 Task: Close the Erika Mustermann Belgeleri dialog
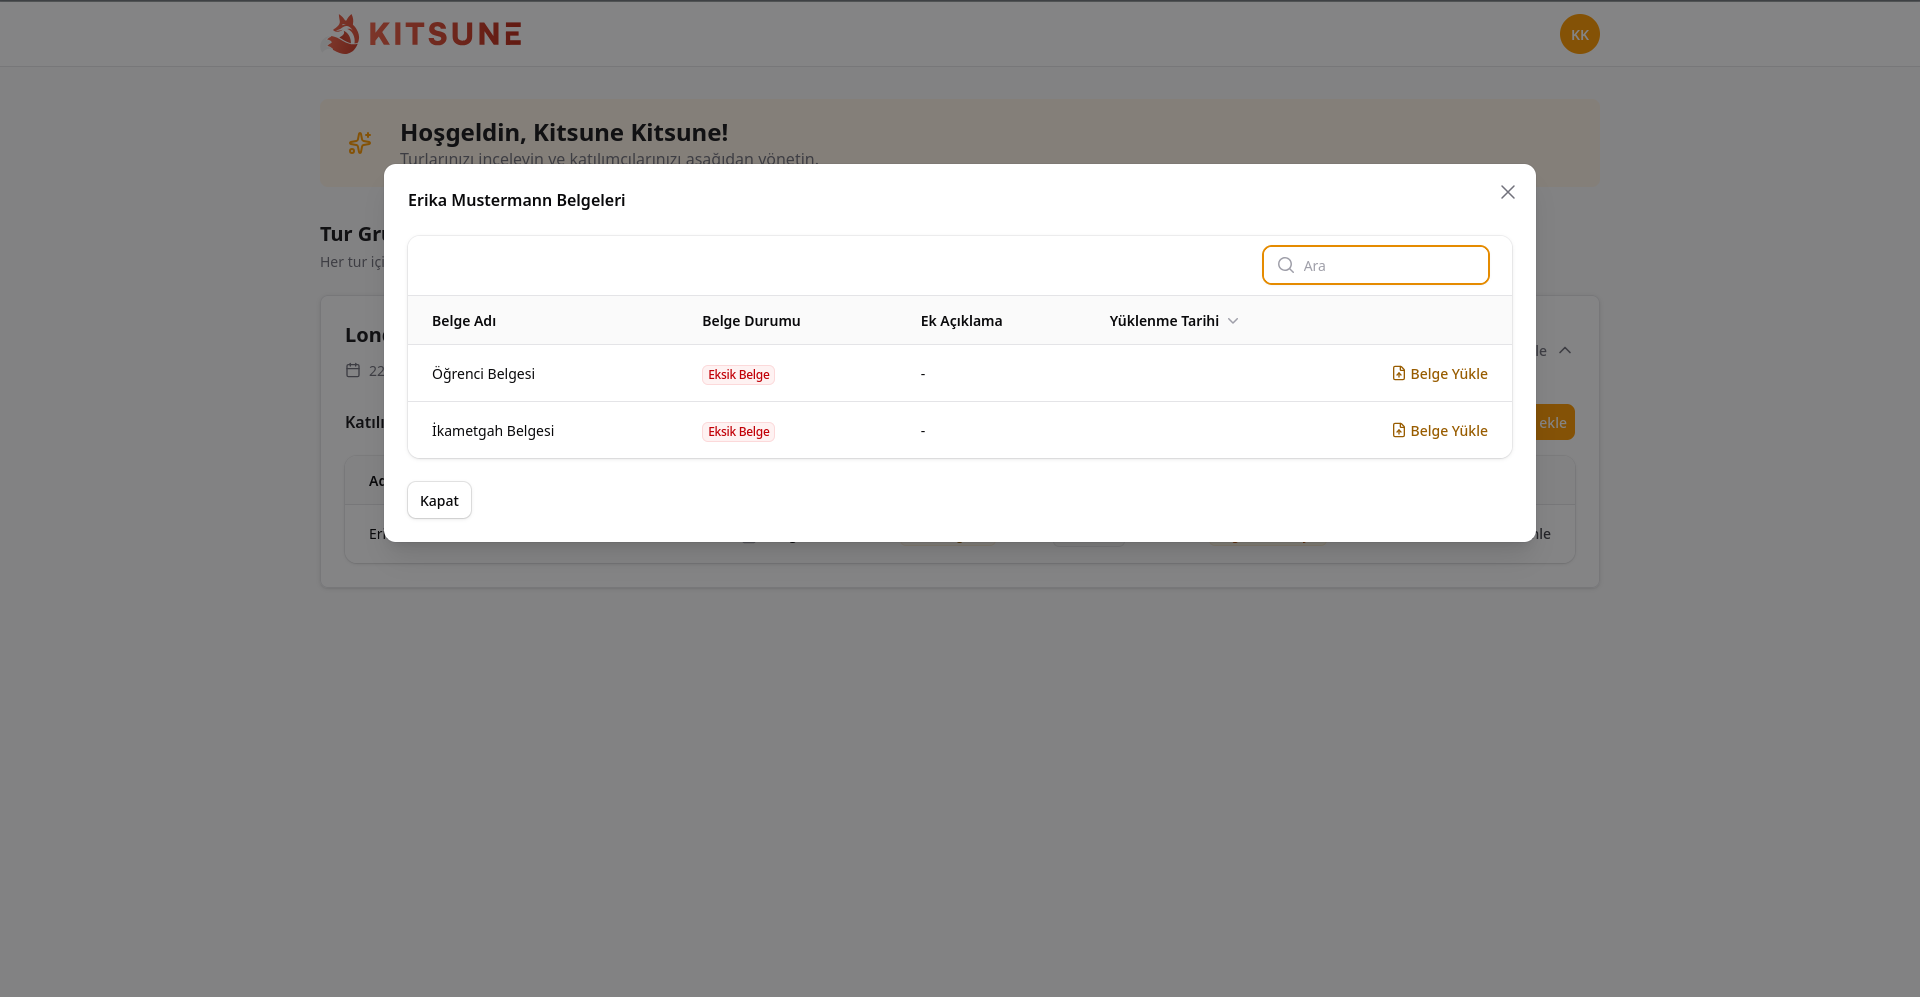coord(1508,192)
